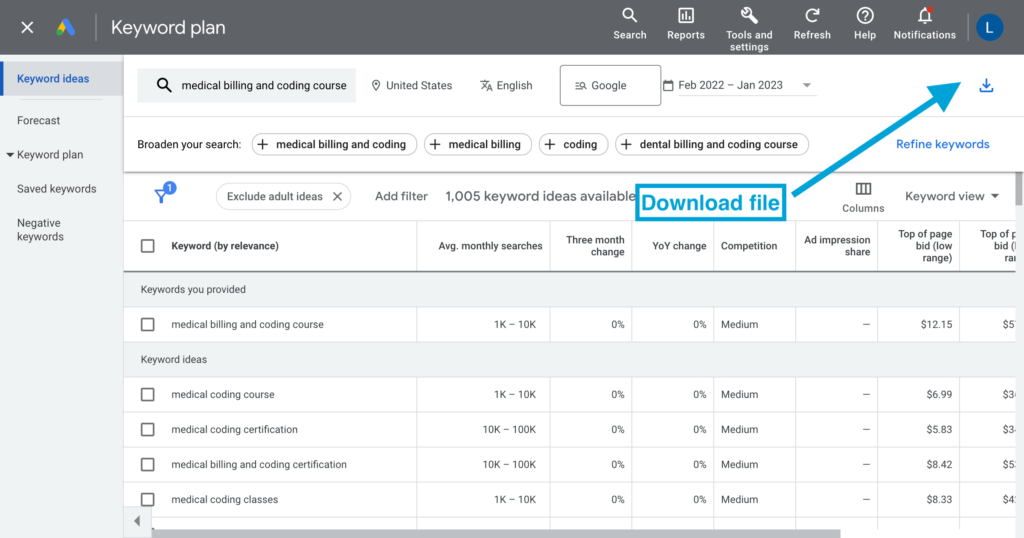Click the download keyword ideas icon
The height and width of the screenshot is (538, 1024).
[x=986, y=86]
